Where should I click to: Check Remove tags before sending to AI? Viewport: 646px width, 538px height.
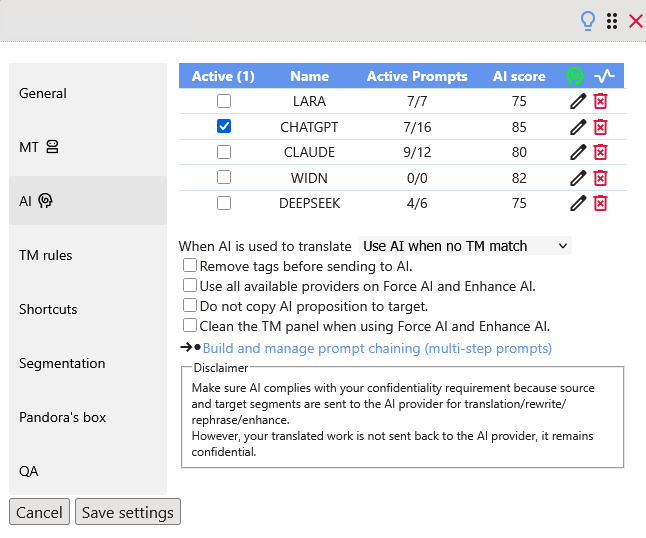coord(190,265)
